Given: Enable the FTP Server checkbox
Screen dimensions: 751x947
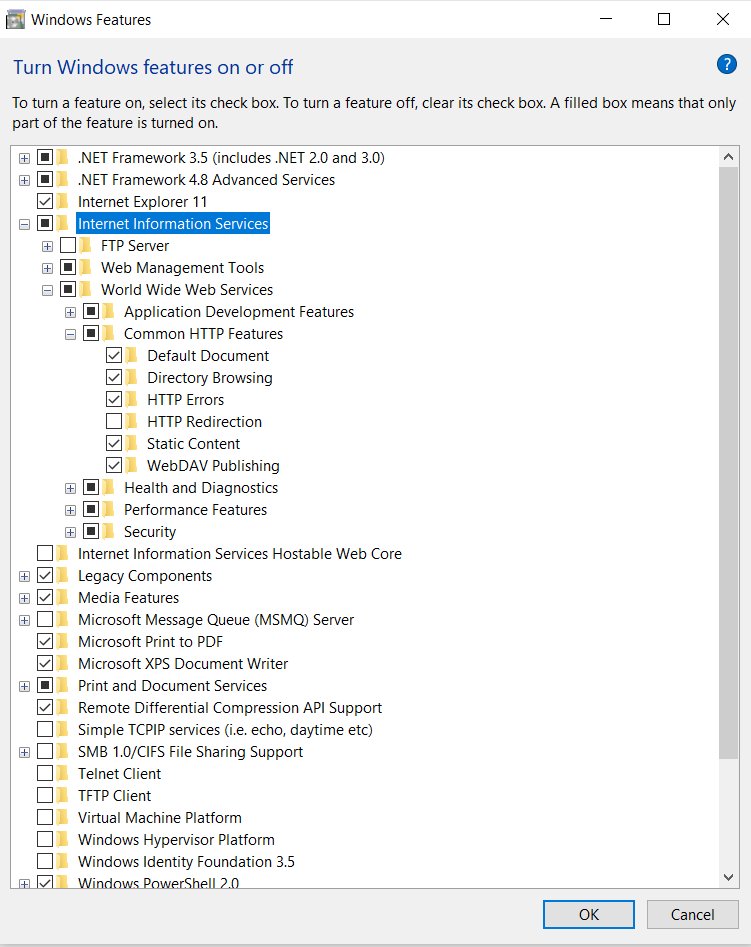Looking at the screenshot, I should point(68,245).
